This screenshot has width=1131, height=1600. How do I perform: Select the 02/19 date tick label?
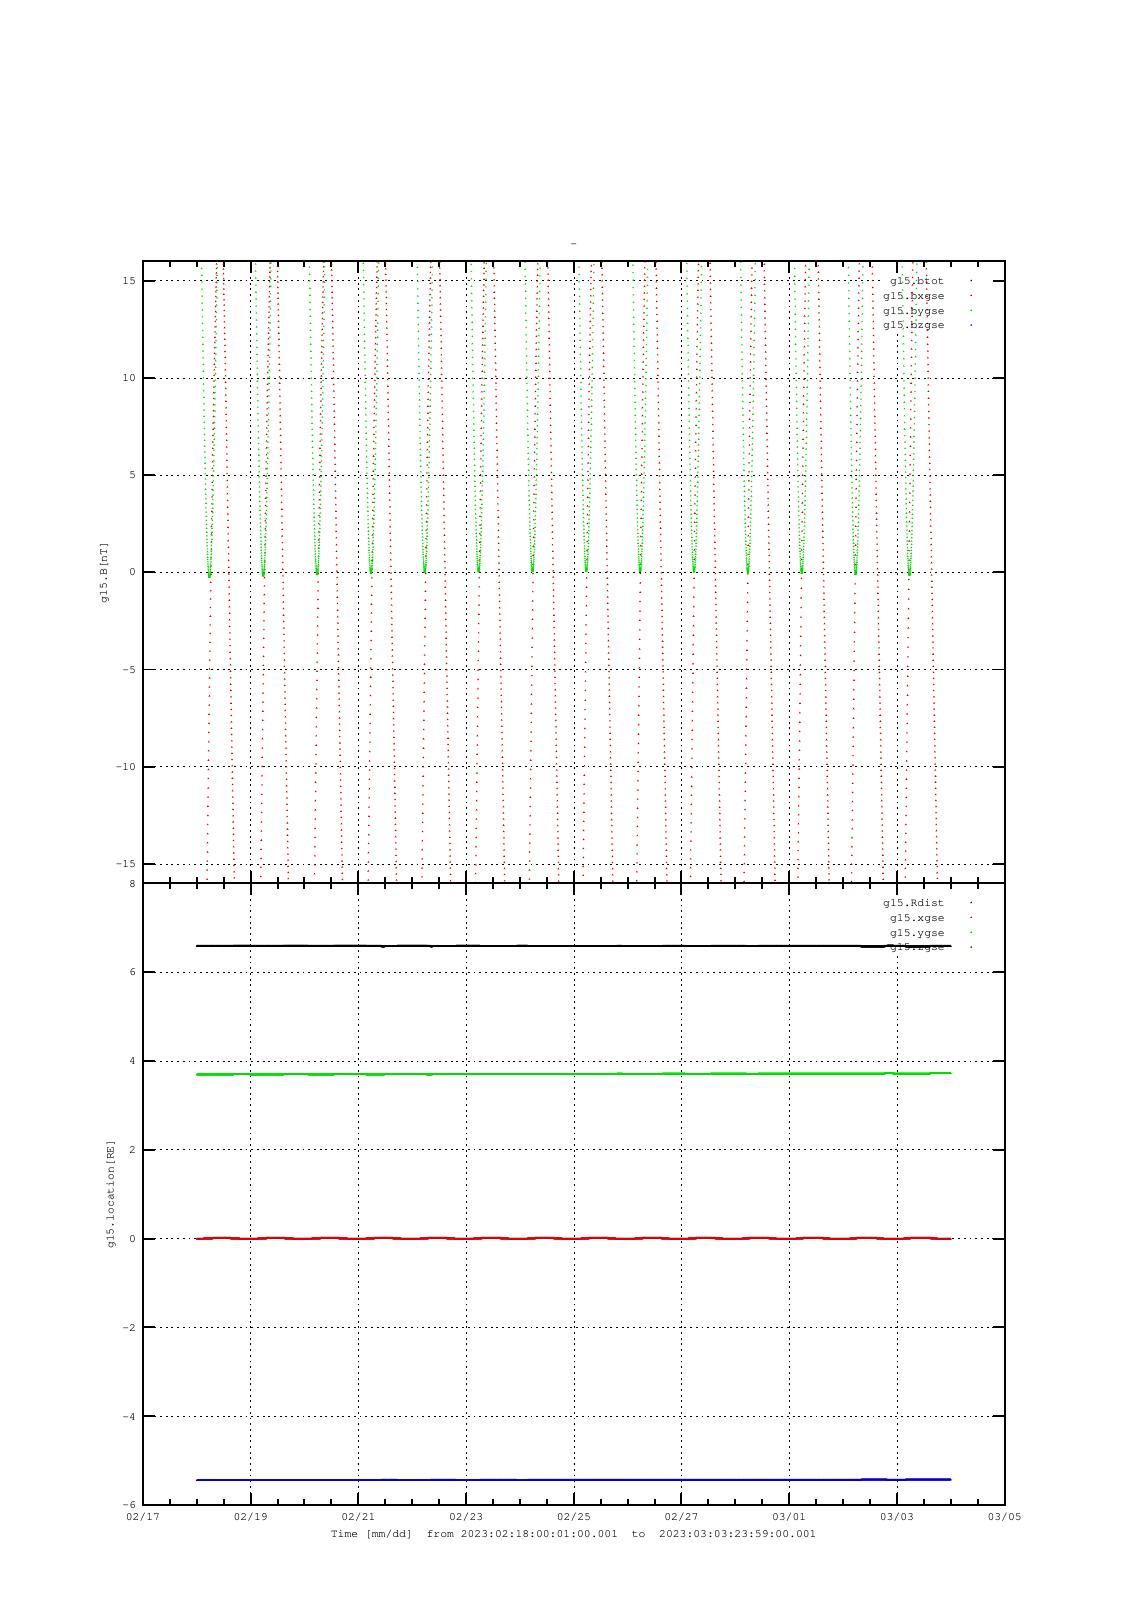tap(250, 1517)
